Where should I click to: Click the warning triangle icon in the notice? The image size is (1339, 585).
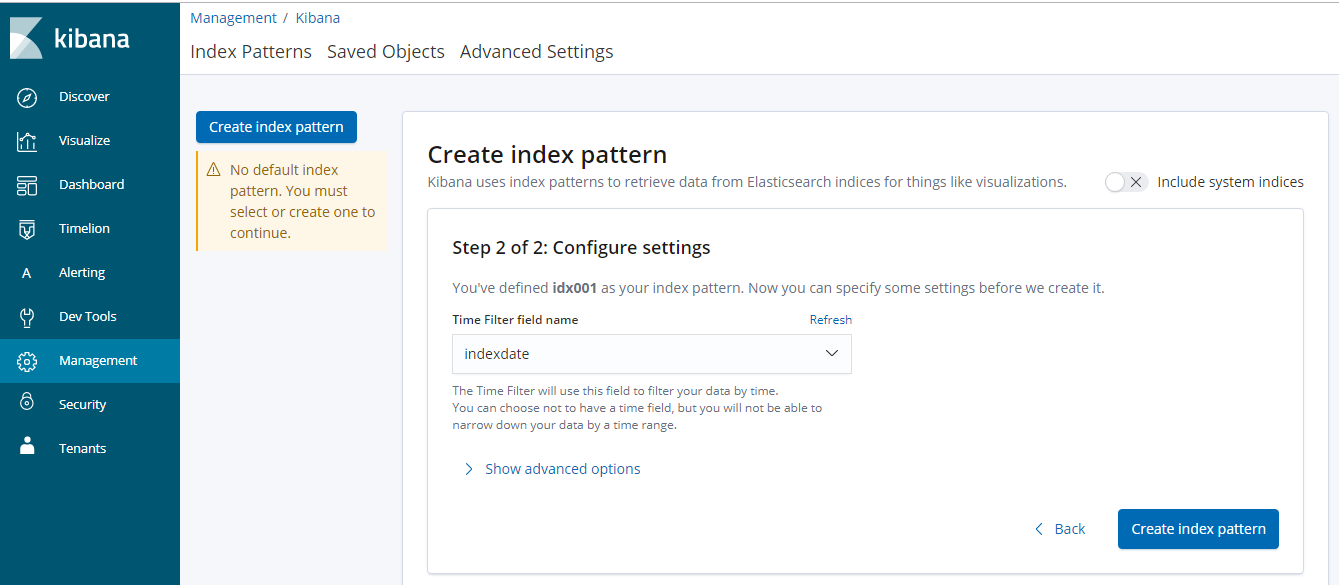pos(214,170)
